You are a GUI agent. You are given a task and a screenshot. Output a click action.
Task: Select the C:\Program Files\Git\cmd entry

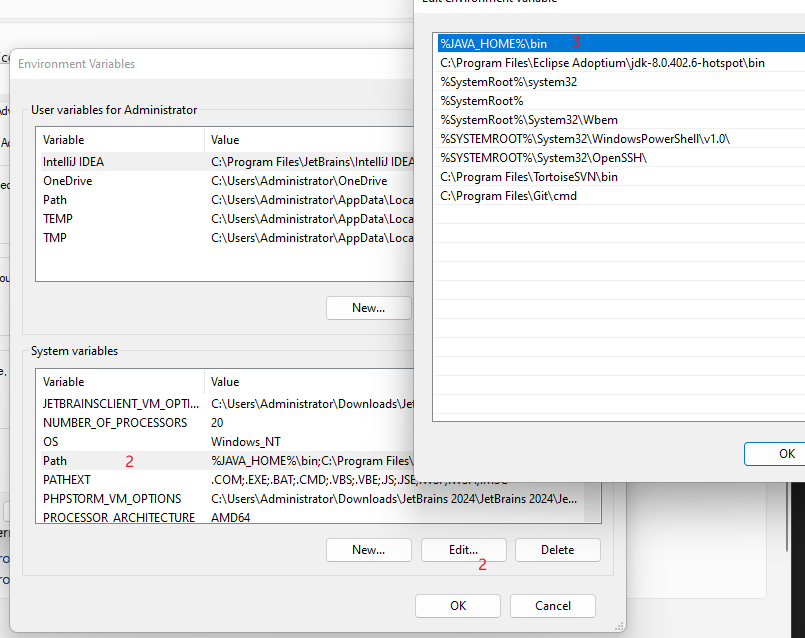tap(621, 196)
